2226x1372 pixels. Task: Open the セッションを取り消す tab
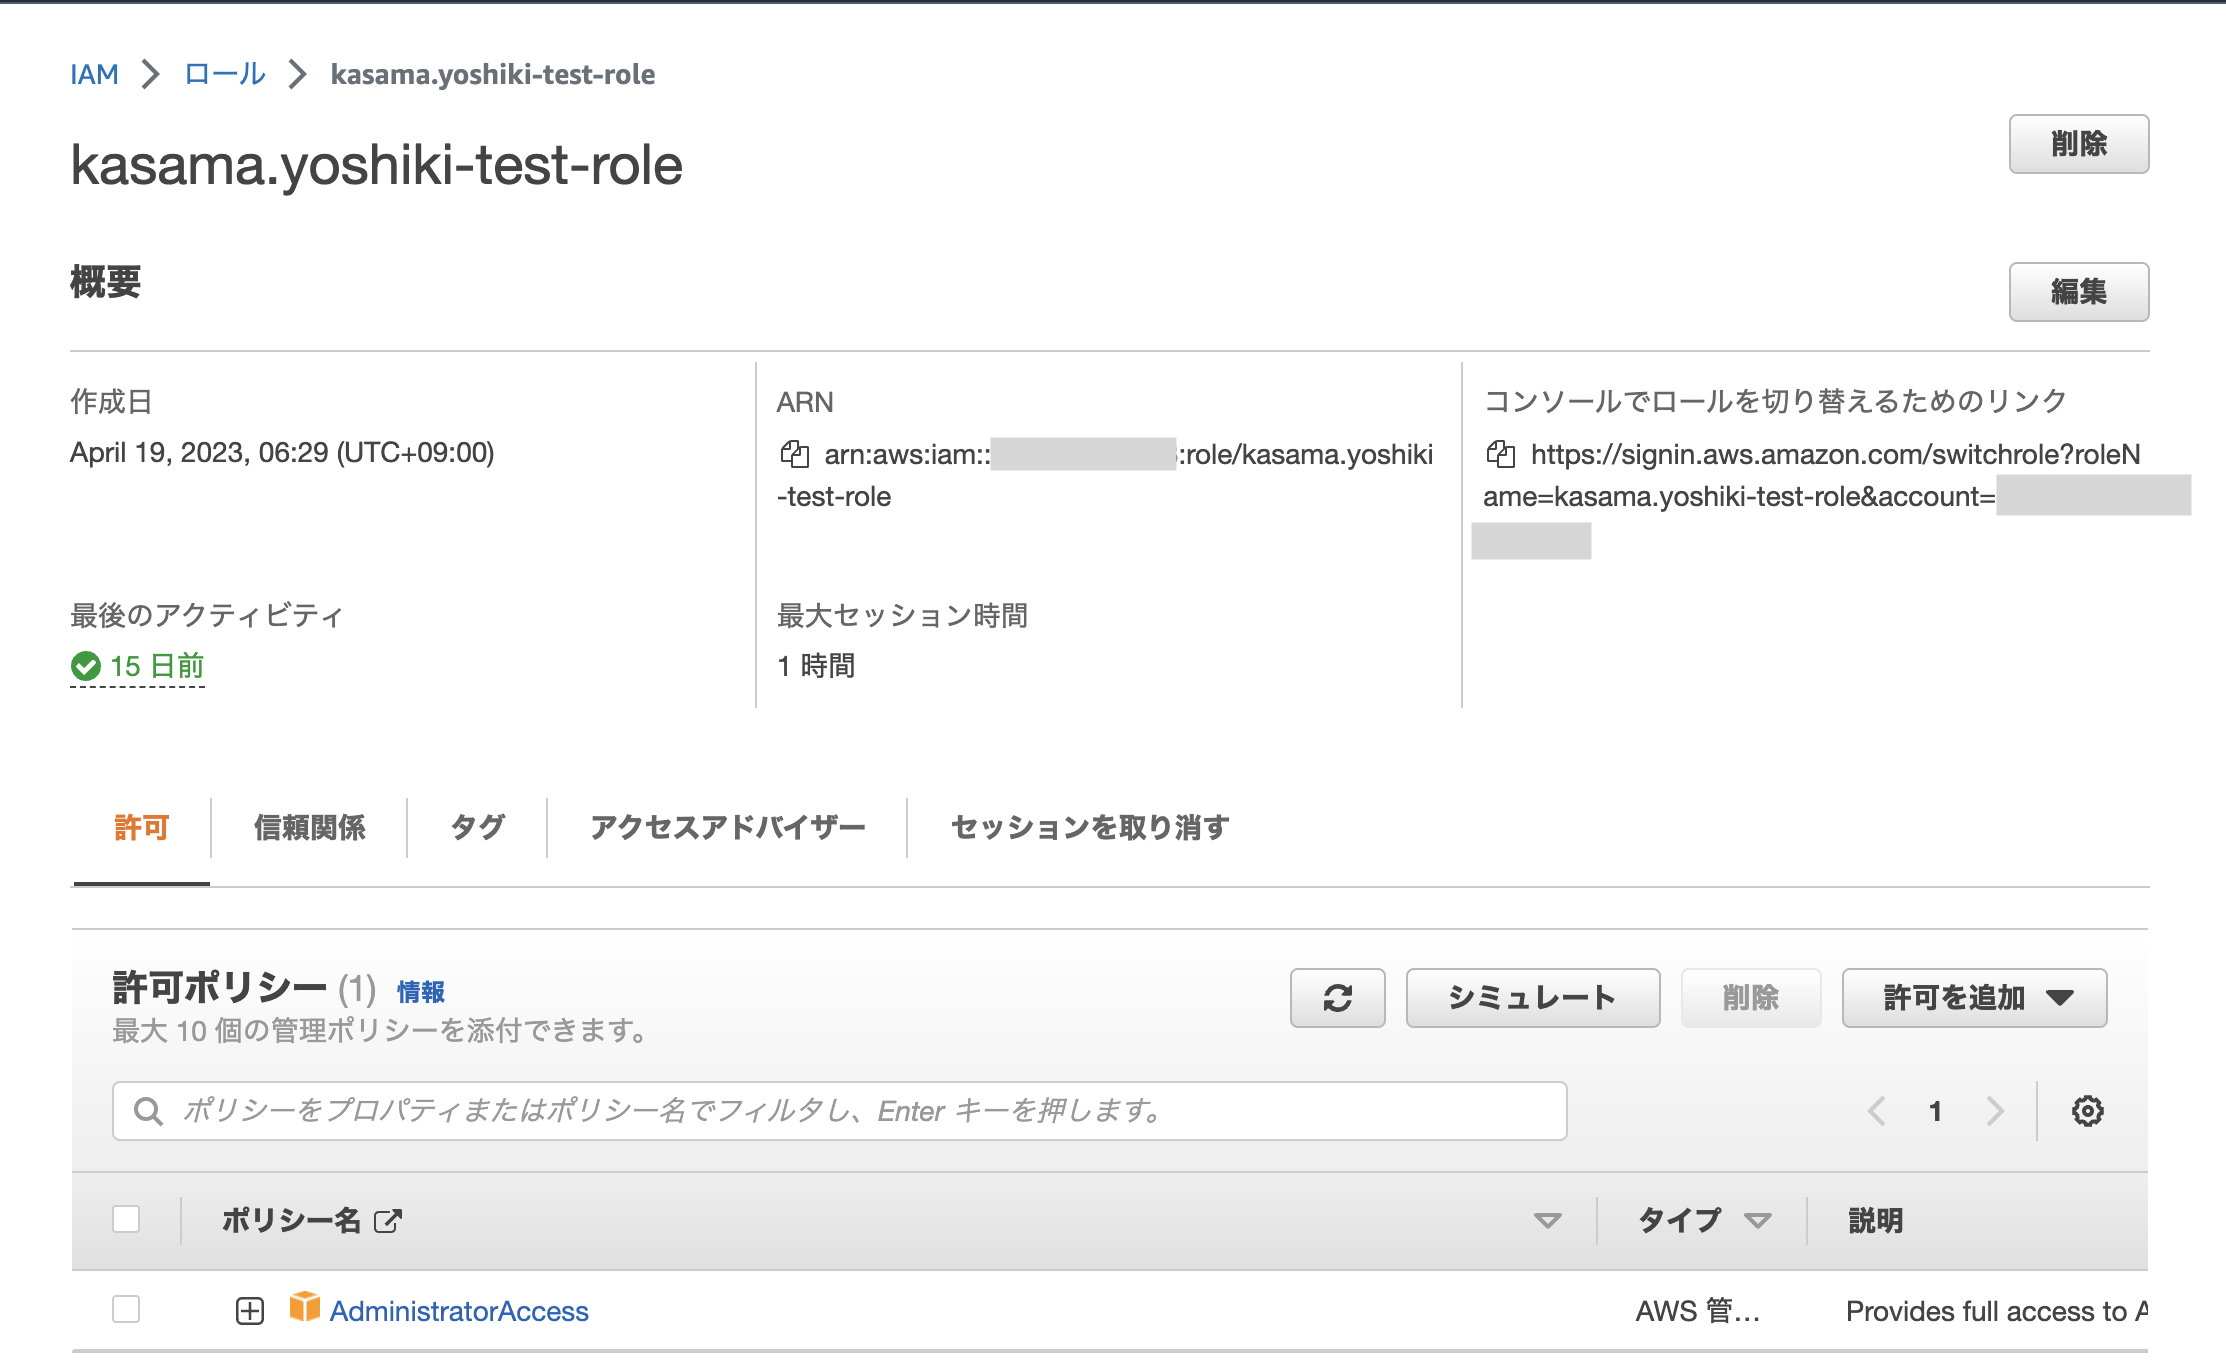pyautogui.click(x=1090, y=828)
